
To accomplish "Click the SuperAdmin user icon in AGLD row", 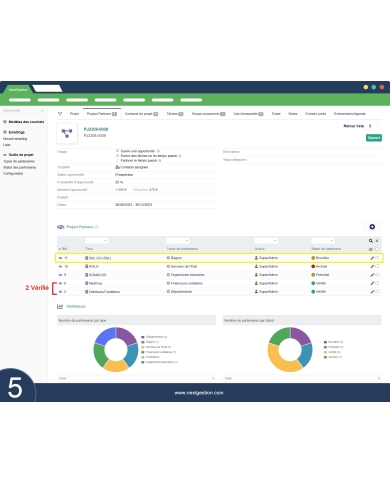I will pos(256,266).
